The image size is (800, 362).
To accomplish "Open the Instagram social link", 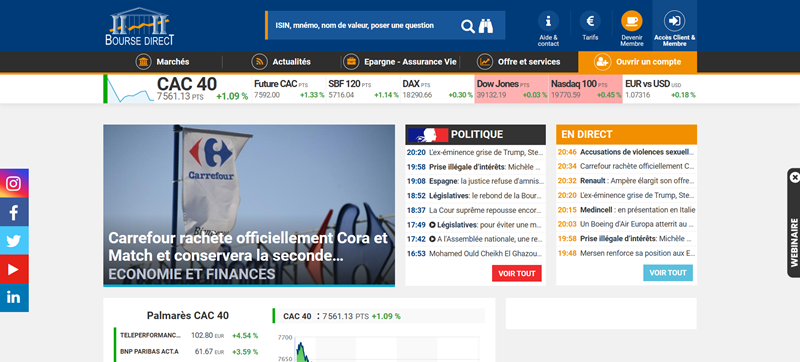I will pyautogui.click(x=14, y=183).
